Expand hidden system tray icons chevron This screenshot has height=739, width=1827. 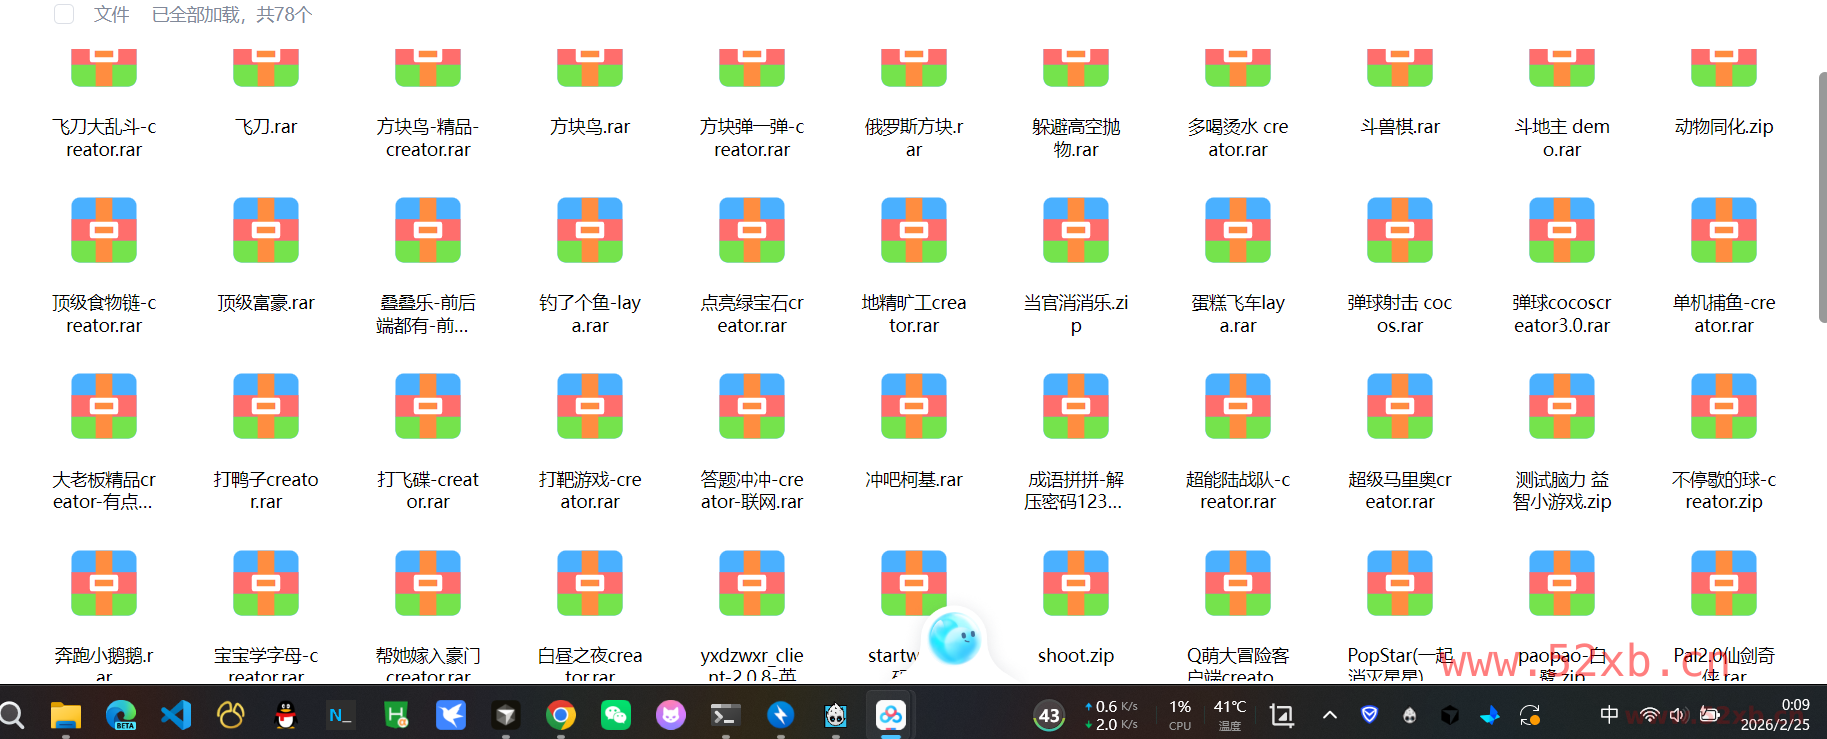1330,715
